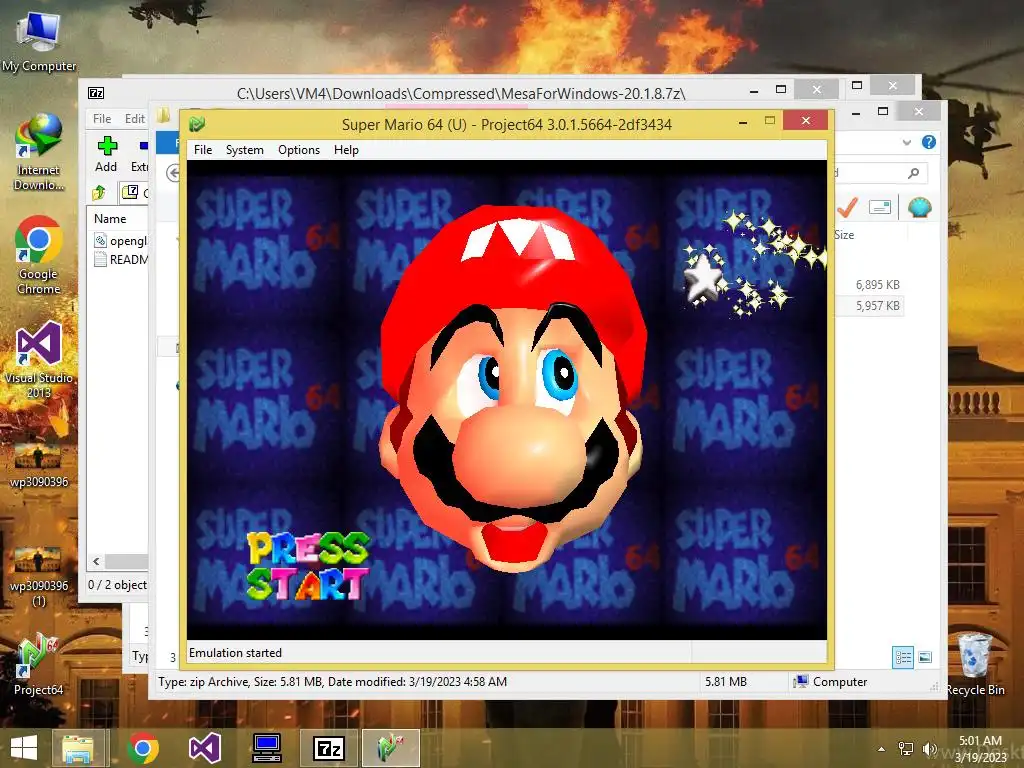Screen dimensions: 1024x768
Task: Open the Options menu in Project64
Action: (x=298, y=150)
